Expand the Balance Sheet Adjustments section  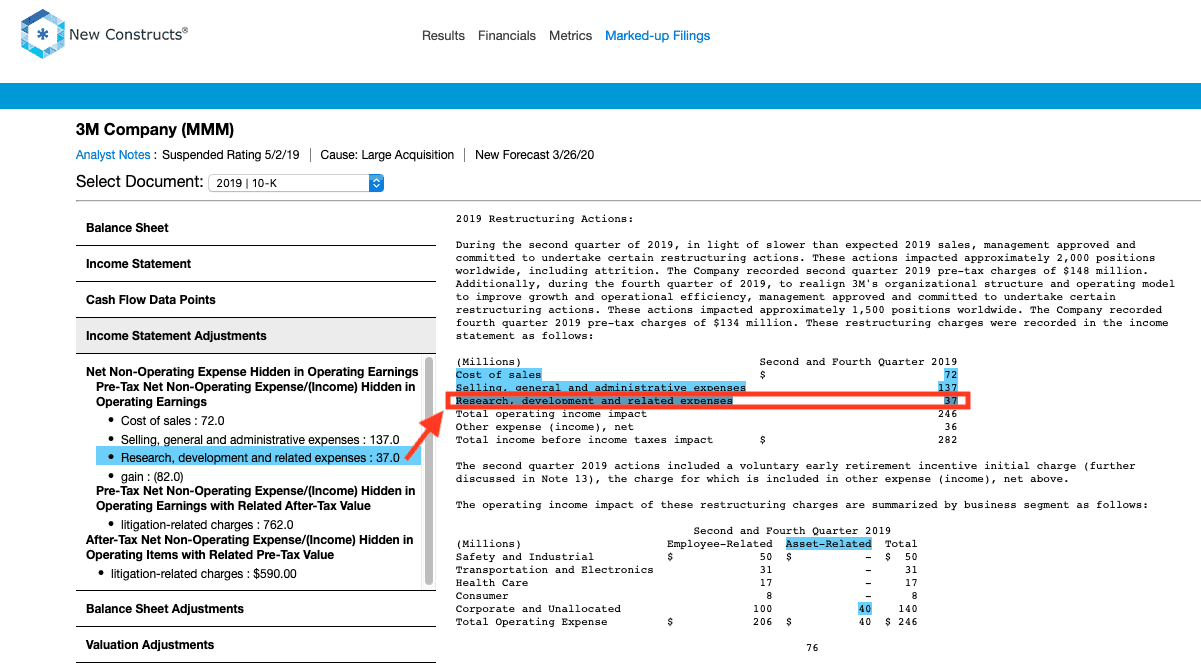(x=256, y=609)
